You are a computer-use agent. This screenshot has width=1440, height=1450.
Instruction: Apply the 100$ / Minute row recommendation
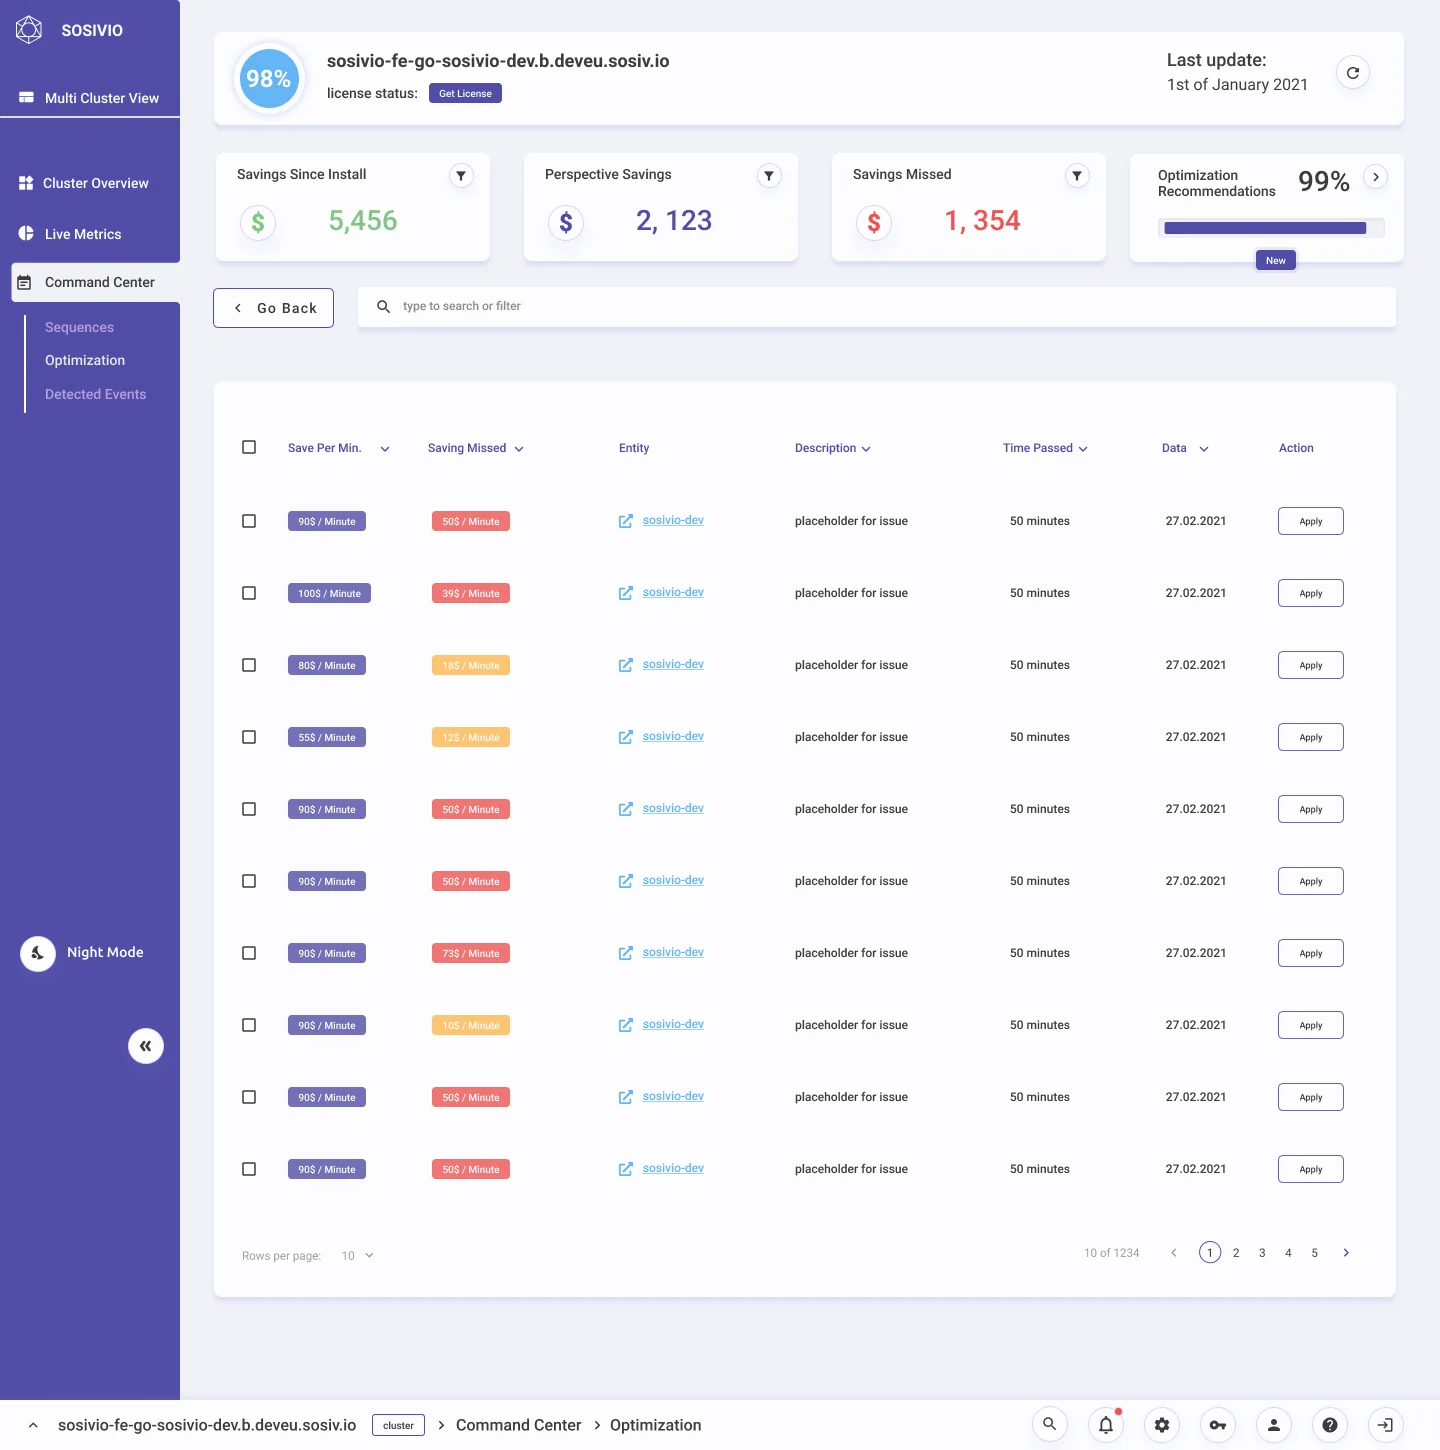coord(1310,593)
